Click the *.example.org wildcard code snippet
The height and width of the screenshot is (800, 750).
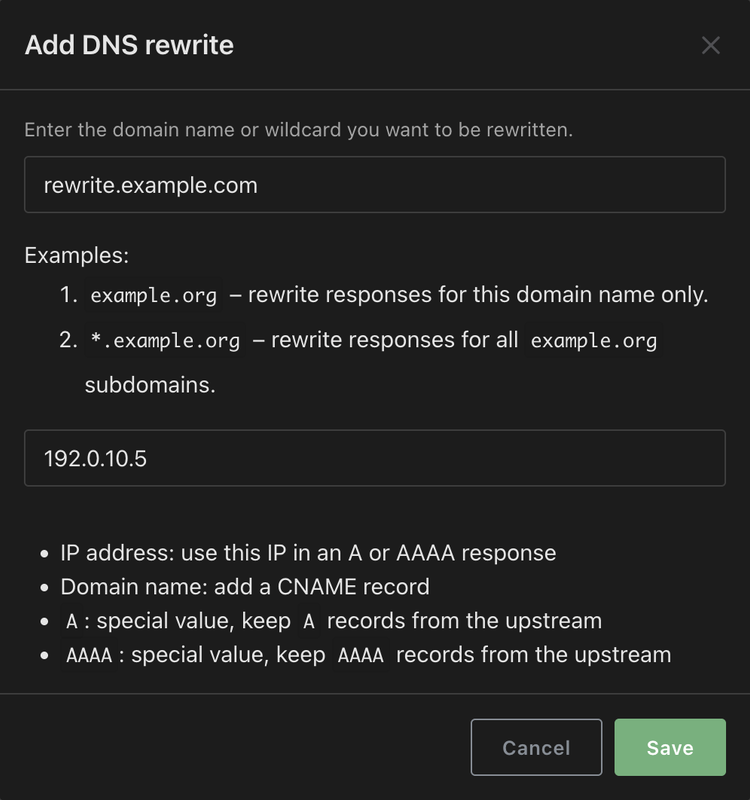tap(165, 341)
